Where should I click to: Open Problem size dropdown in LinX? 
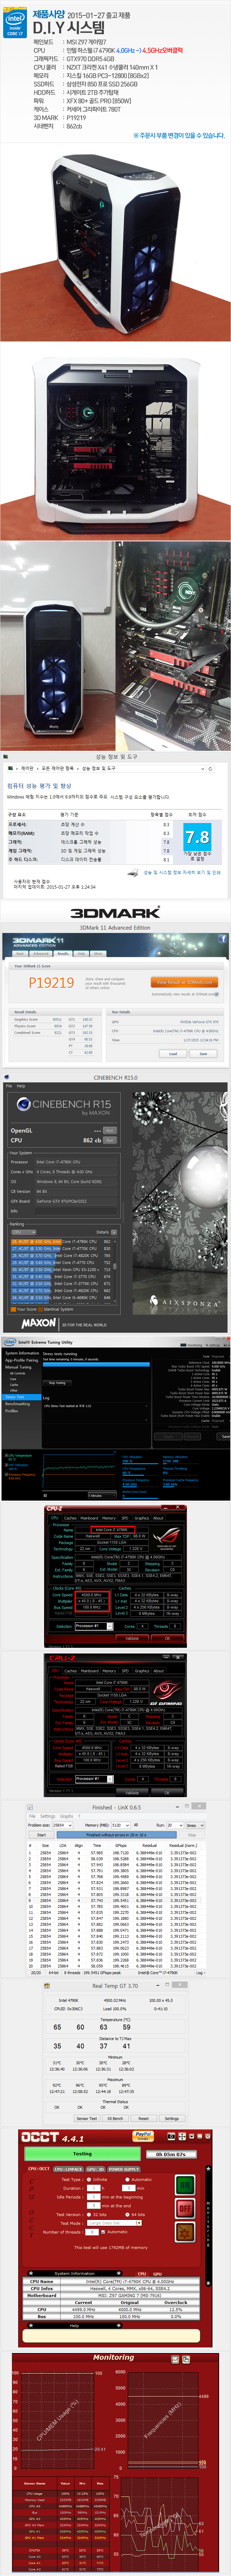pyautogui.click(x=62, y=1825)
